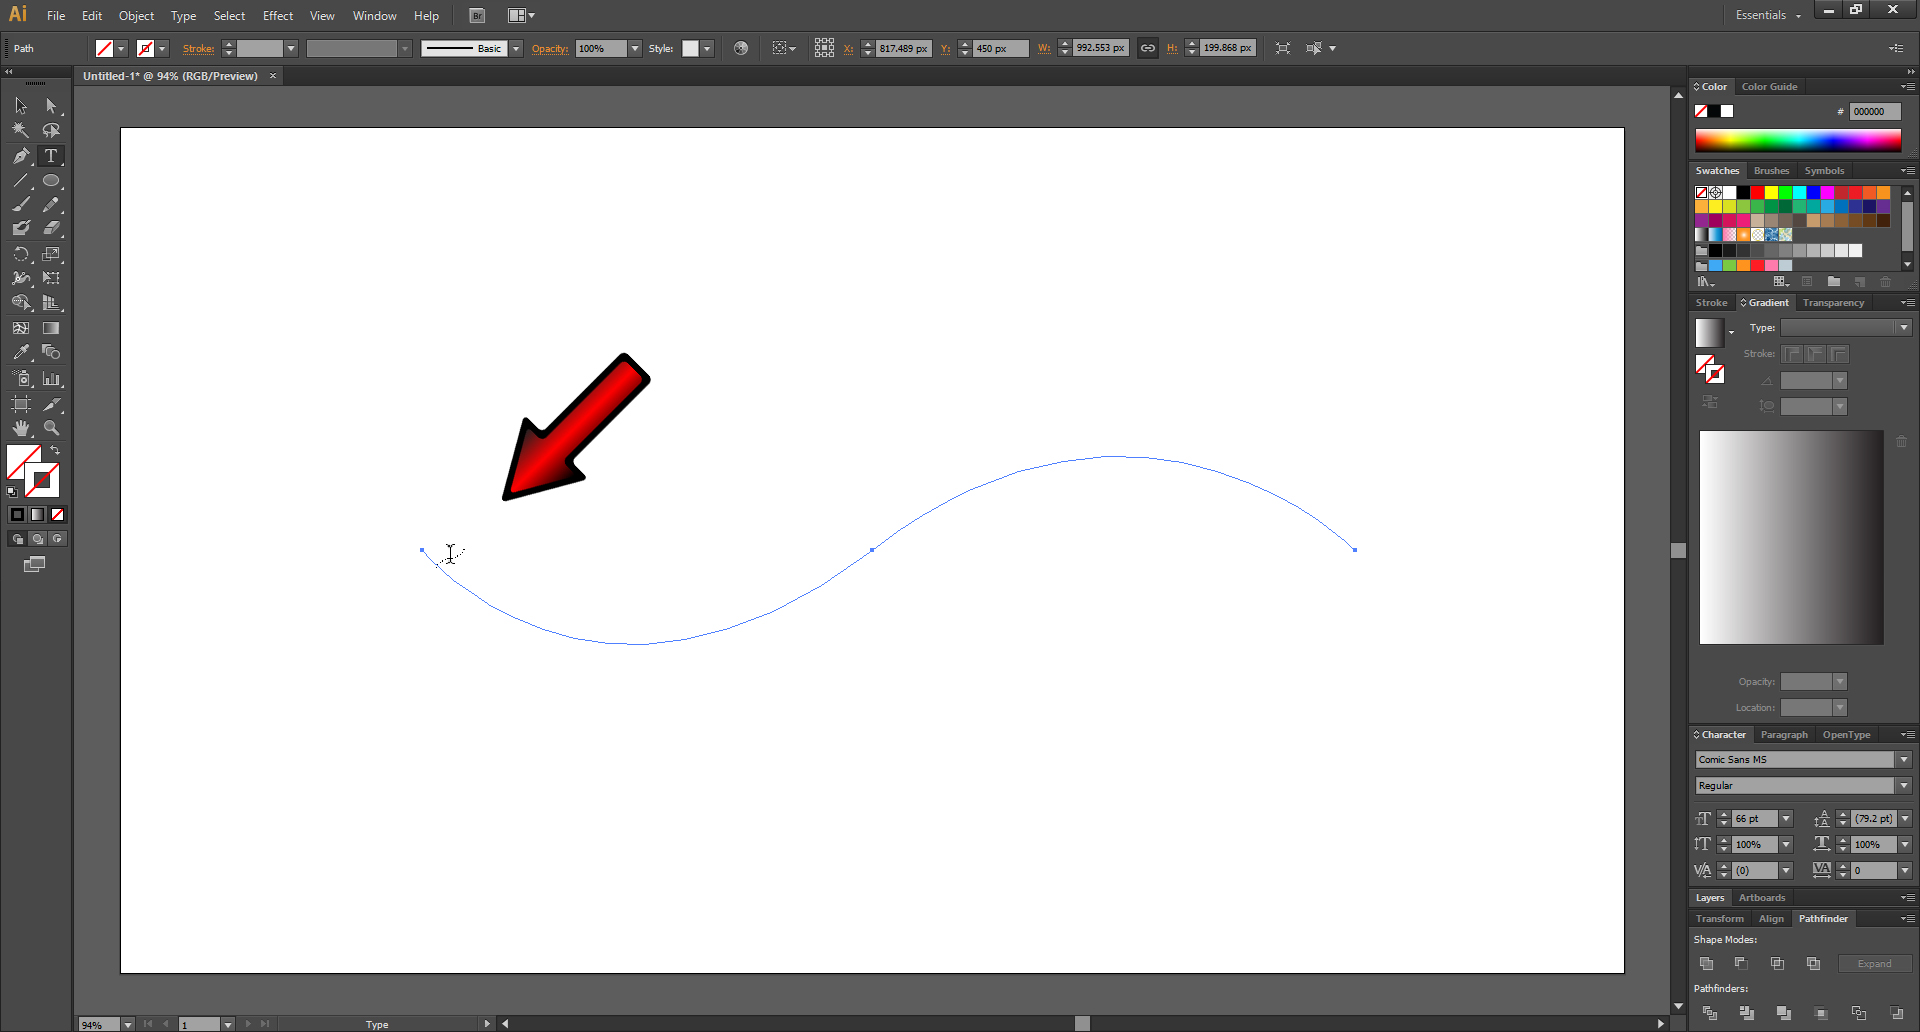Screen dimensions: 1920x1032
Task: Enable Draw Normal mode
Action: click(x=17, y=539)
